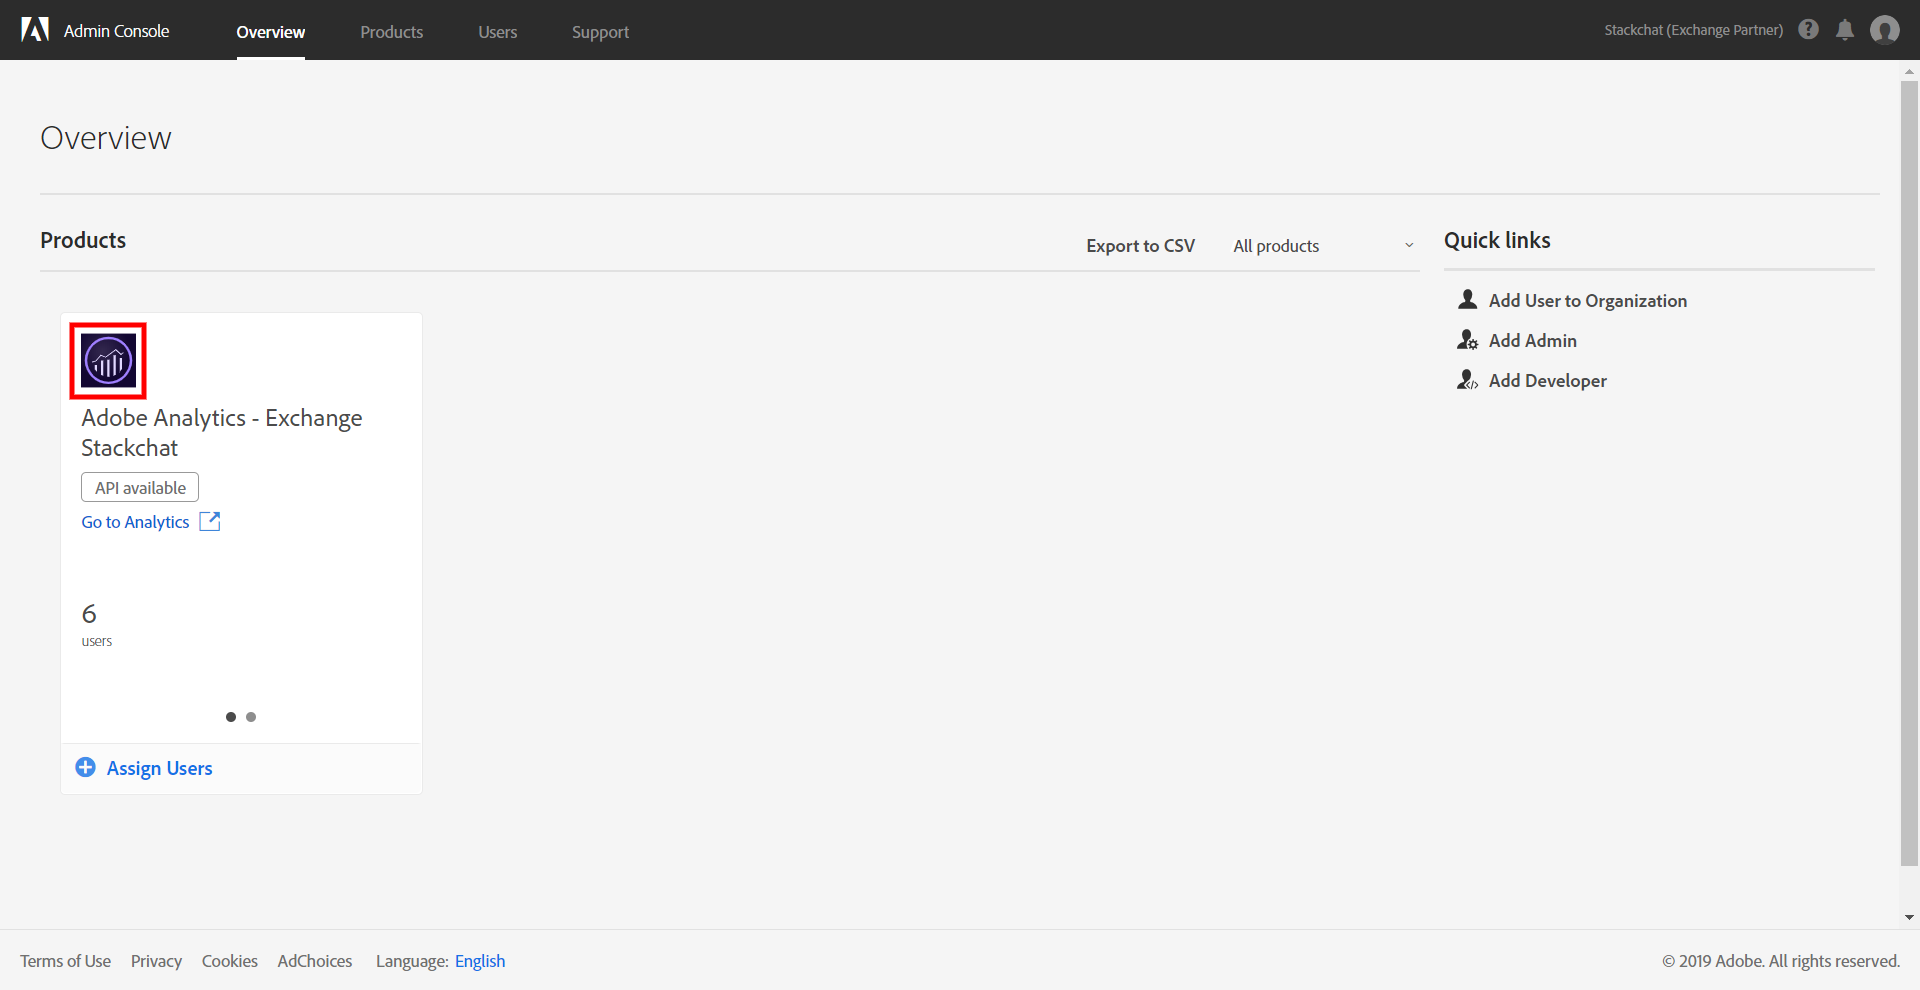Open the Products tab
Viewport: 1920px width, 990px height.
[392, 32]
